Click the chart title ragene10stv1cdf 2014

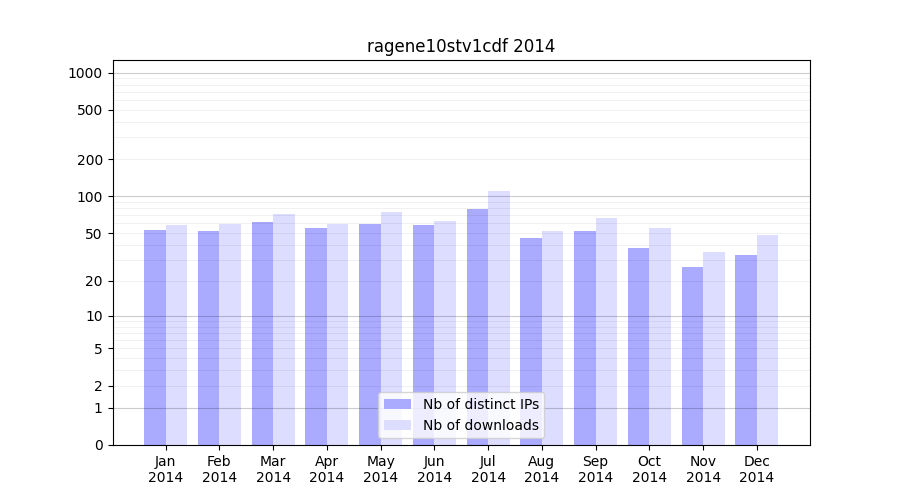(x=460, y=46)
